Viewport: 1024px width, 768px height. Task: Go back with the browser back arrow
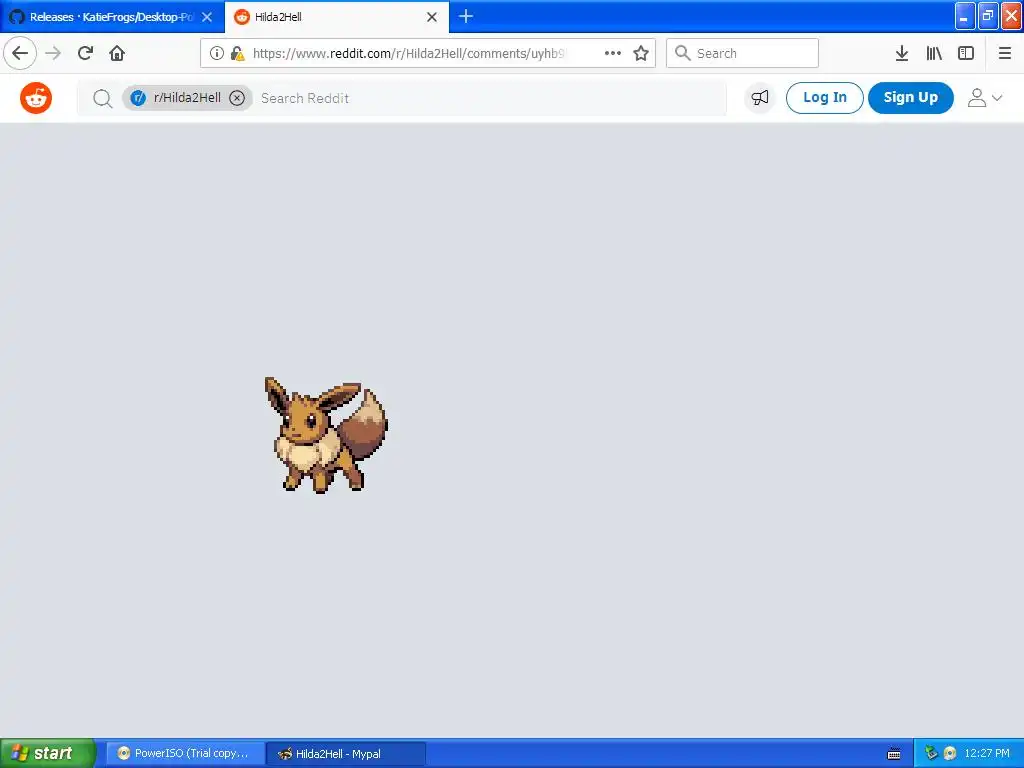[20, 53]
